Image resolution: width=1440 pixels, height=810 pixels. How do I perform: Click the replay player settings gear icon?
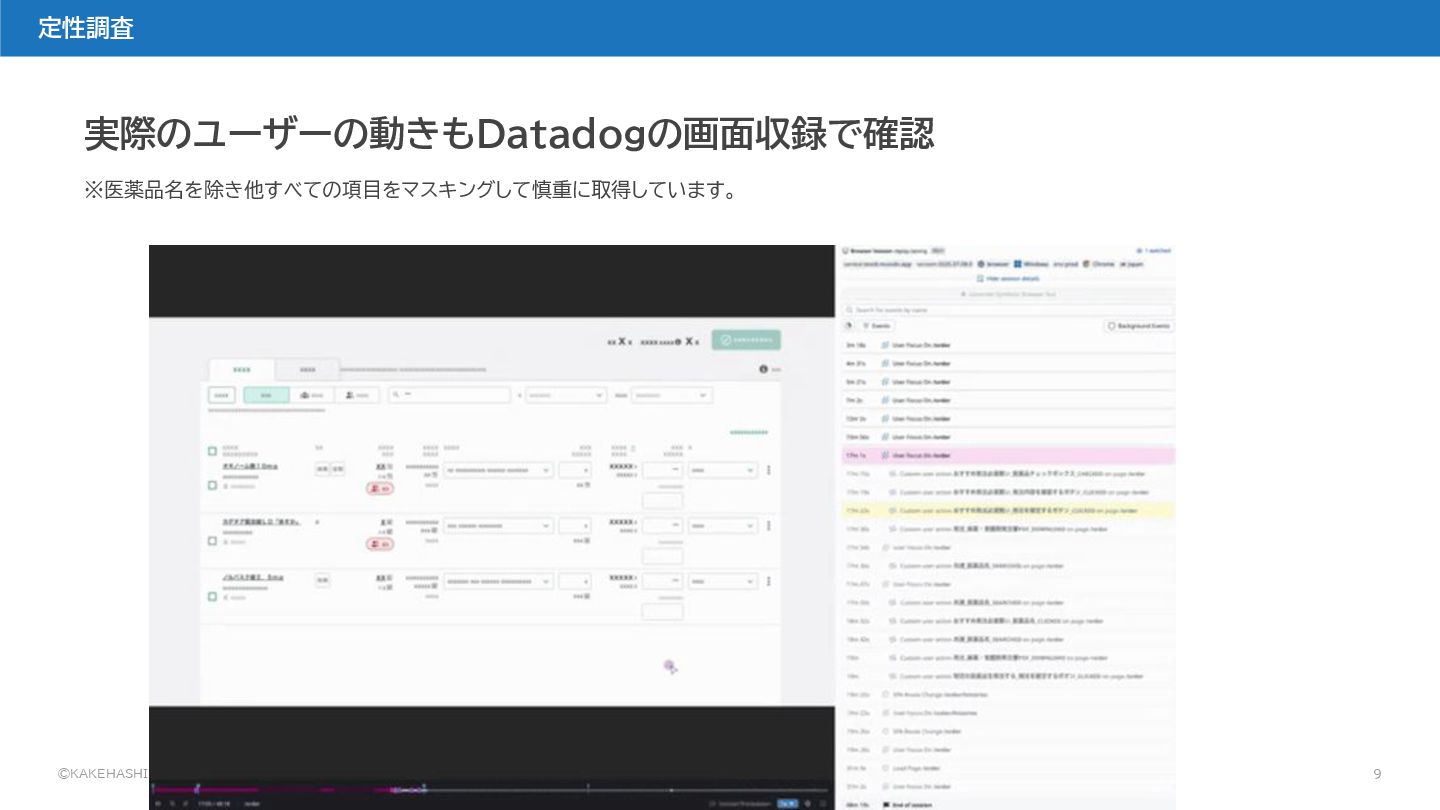click(807, 803)
